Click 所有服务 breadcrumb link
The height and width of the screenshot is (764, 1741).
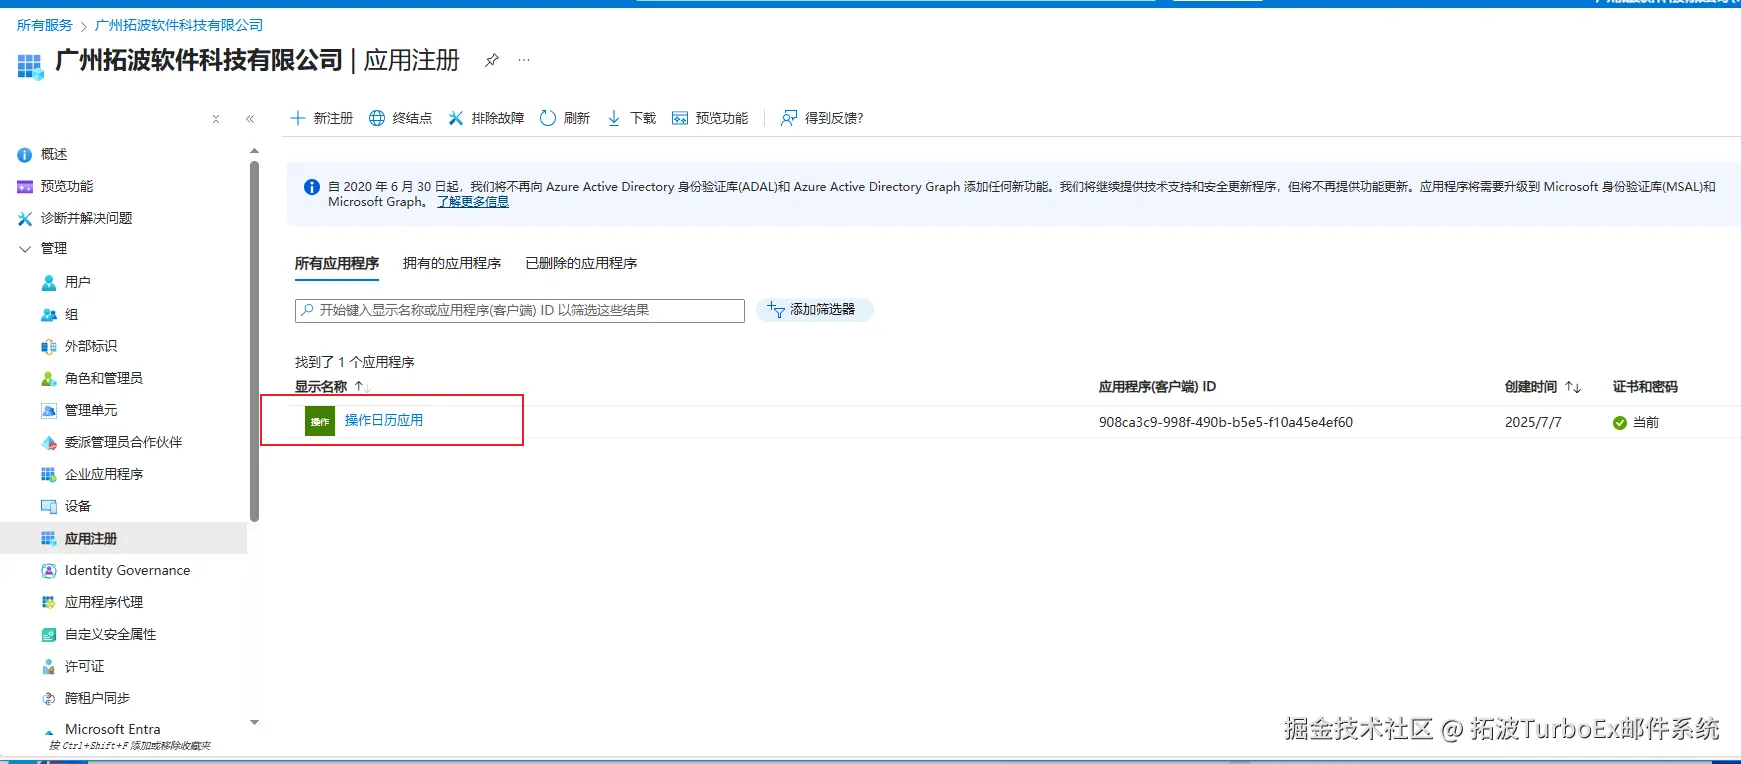pyautogui.click(x=45, y=25)
